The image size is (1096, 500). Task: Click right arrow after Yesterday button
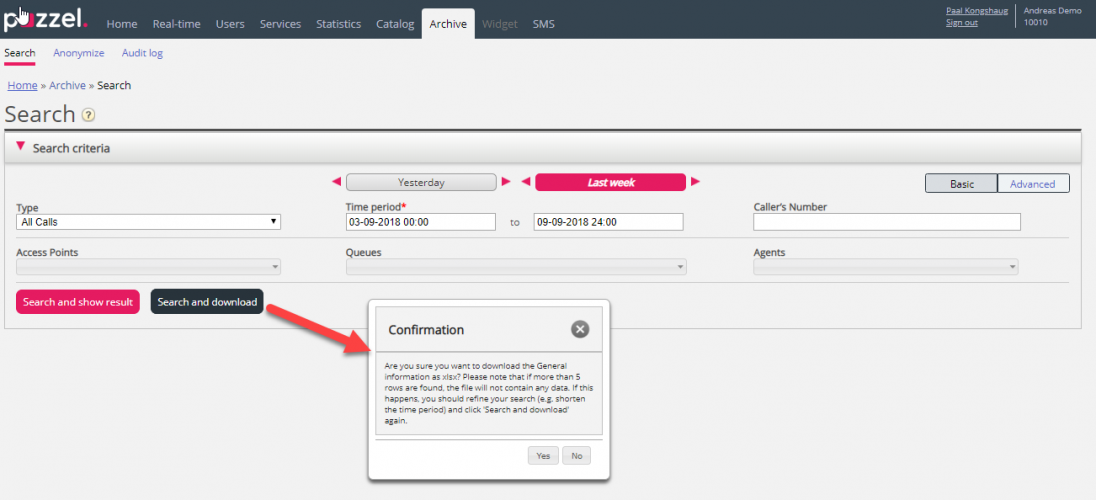point(506,182)
